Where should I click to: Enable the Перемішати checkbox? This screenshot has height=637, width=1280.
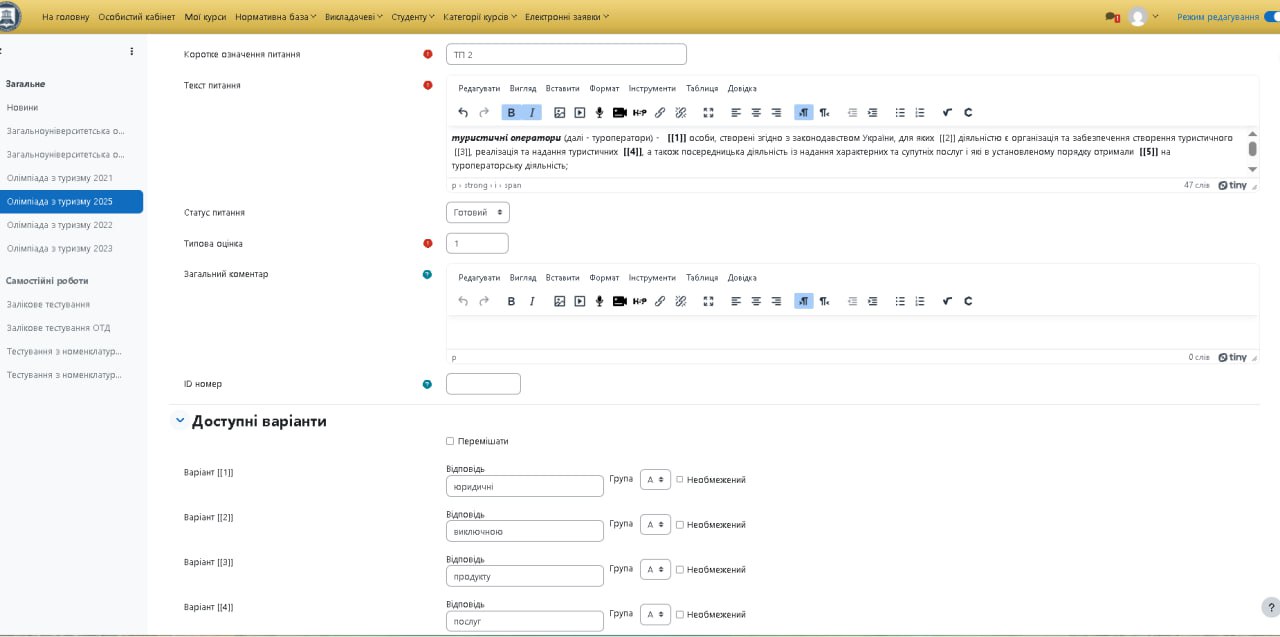click(x=450, y=441)
